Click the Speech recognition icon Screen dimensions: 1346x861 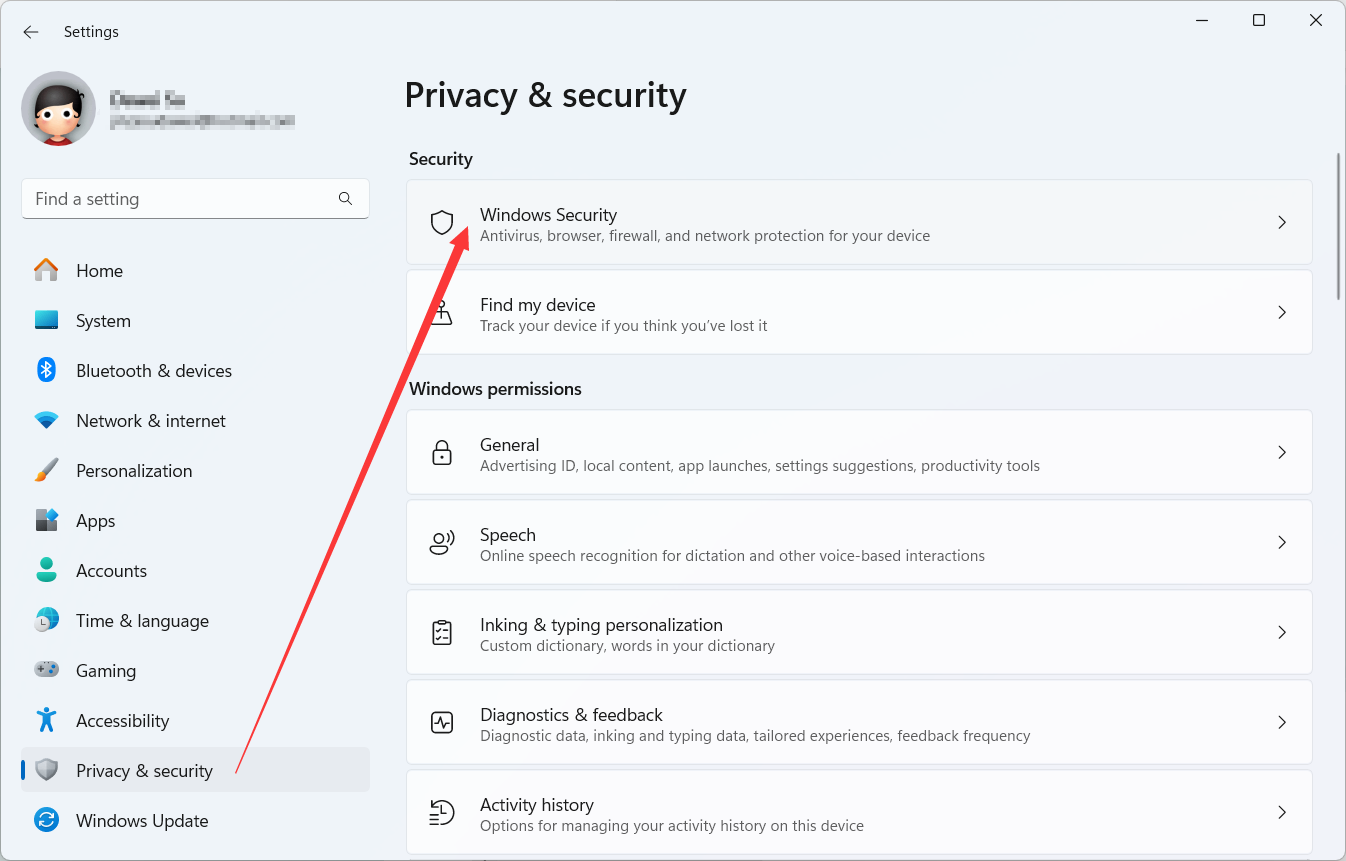(x=442, y=542)
